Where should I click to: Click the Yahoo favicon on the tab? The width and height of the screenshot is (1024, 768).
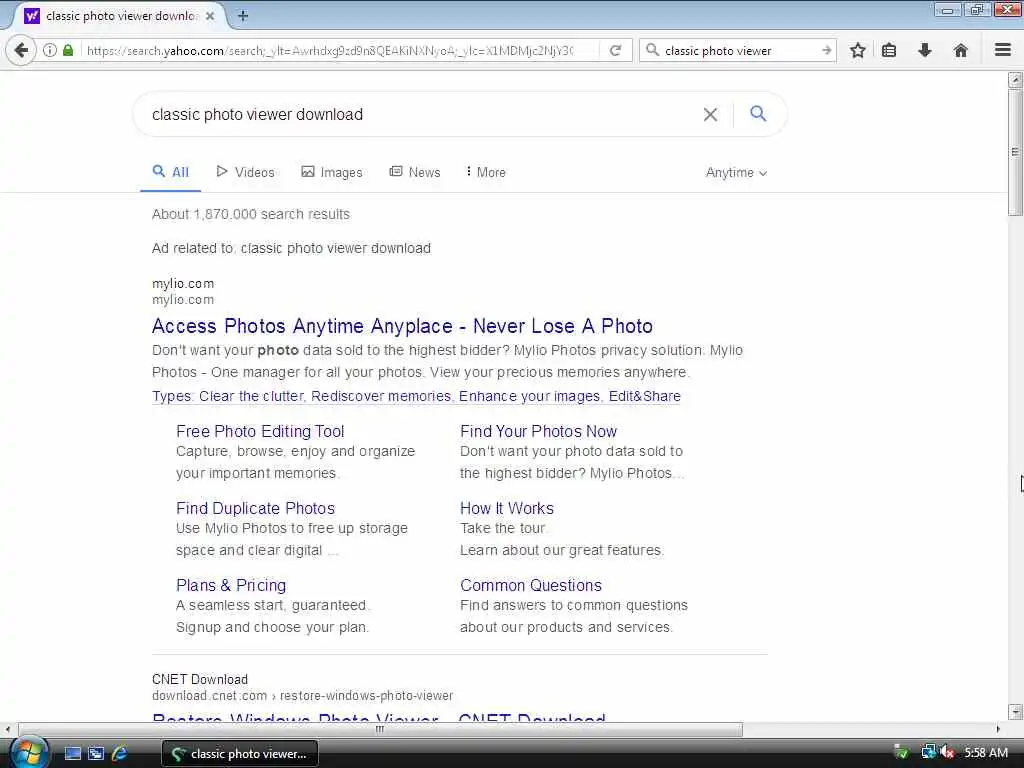pos(31,16)
